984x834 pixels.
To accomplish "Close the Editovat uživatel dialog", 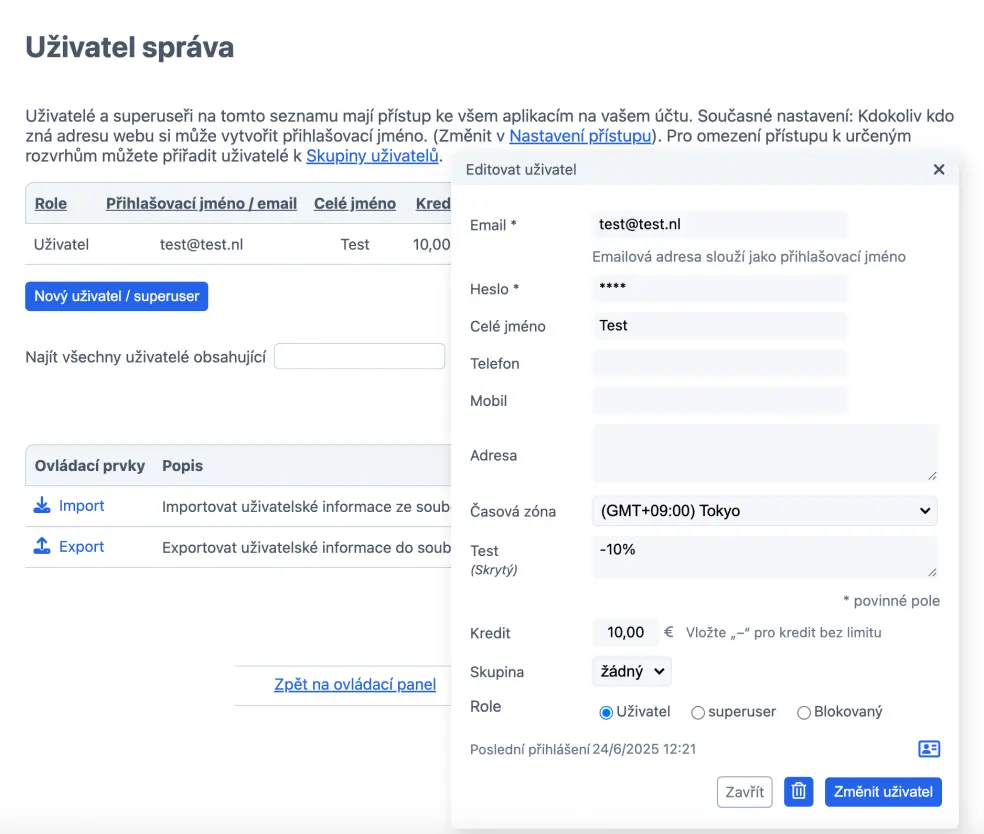I will 939,170.
